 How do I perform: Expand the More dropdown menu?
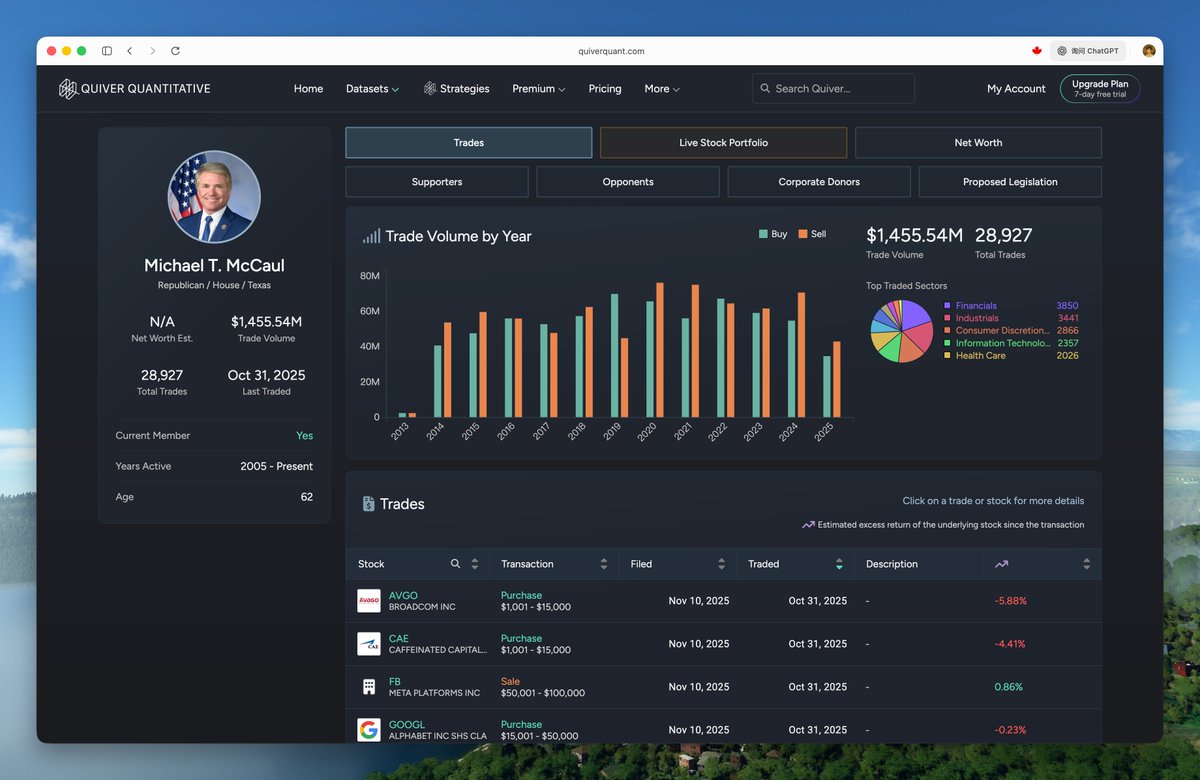point(662,89)
